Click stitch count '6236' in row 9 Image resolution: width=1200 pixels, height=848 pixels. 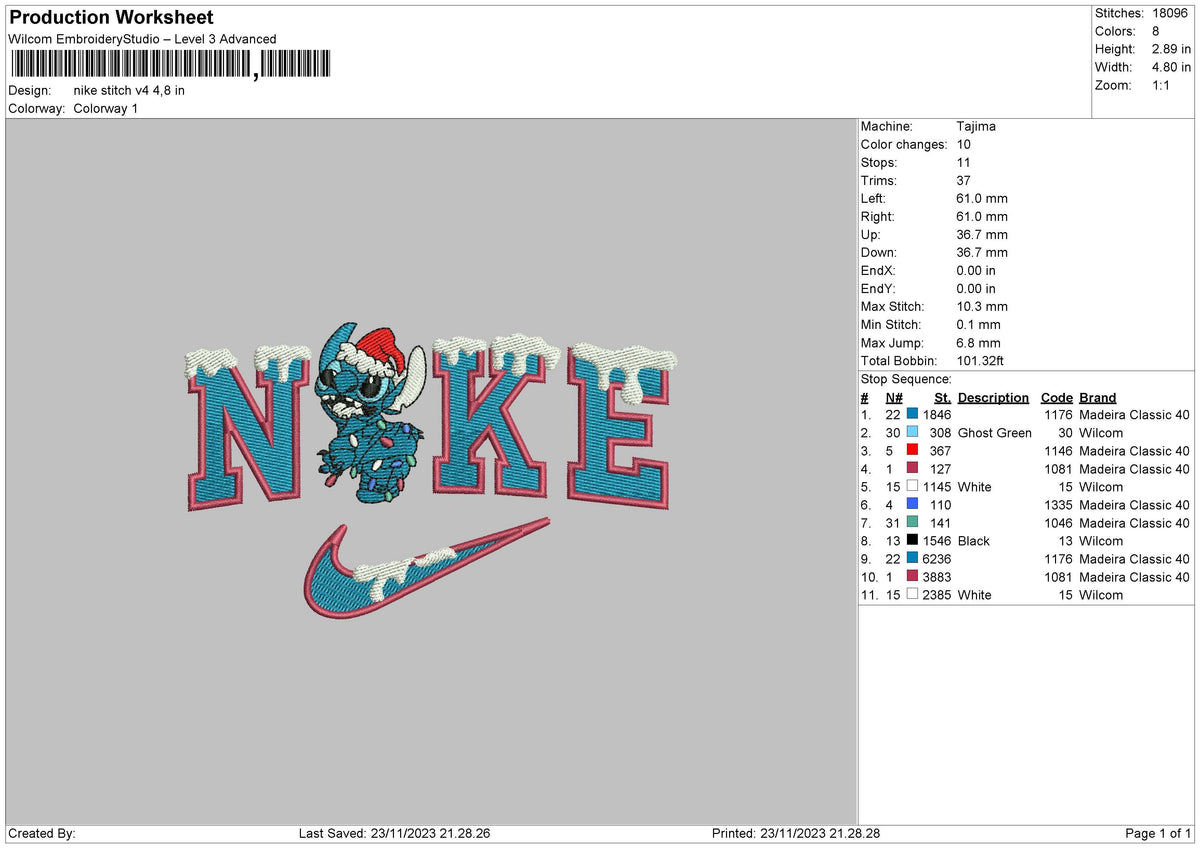[937, 559]
